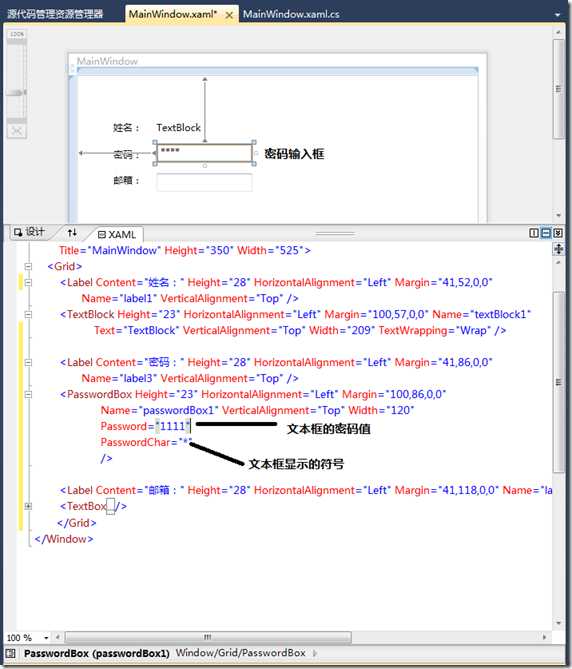This screenshot has width=572, height=669.
Task: Switch to the XAML view tab
Action: [x=117, y=234]
